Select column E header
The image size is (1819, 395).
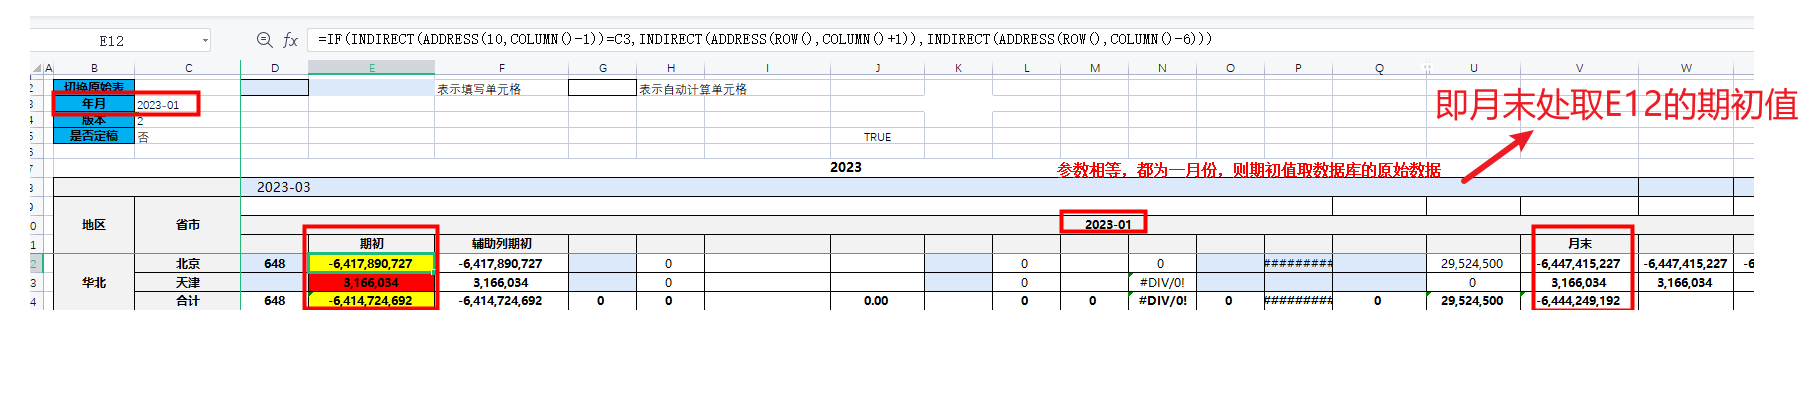pos(372,68)
